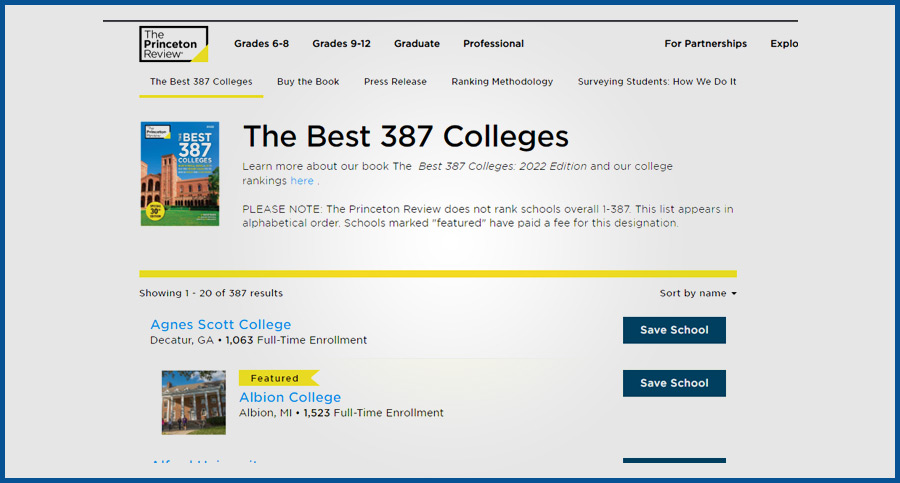Click the yellow Featured badge

coord(278,378)
